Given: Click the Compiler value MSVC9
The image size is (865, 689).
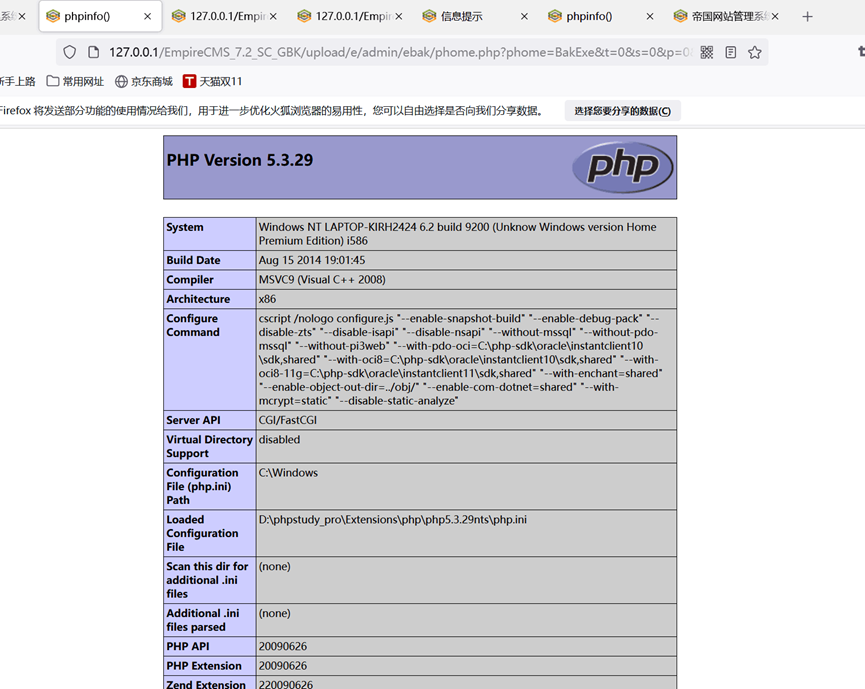Looking at the screenshot, I should pyautogui.click(x=322, y=280).
